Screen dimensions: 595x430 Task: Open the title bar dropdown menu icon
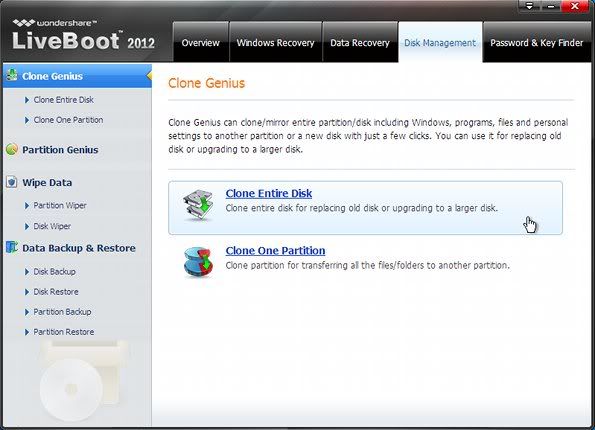point(529,6)
